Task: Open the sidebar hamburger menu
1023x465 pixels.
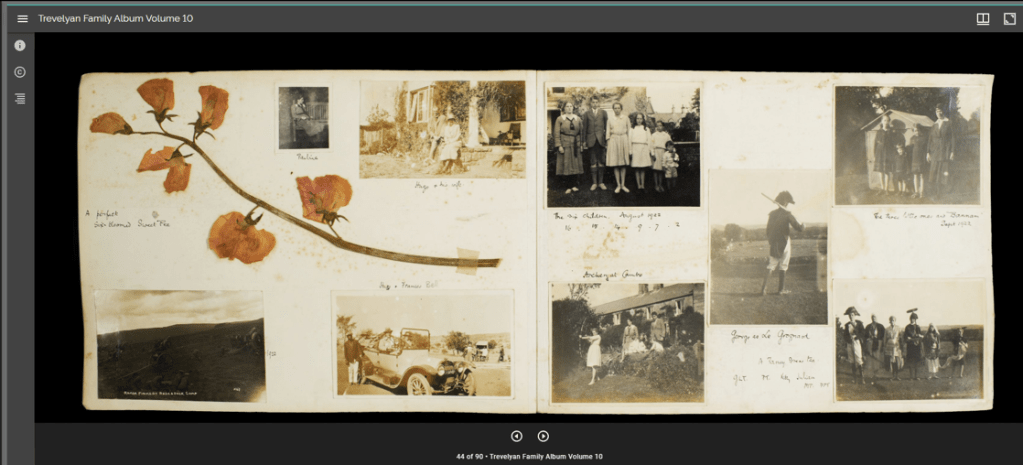Action: [x=22, y=19]
